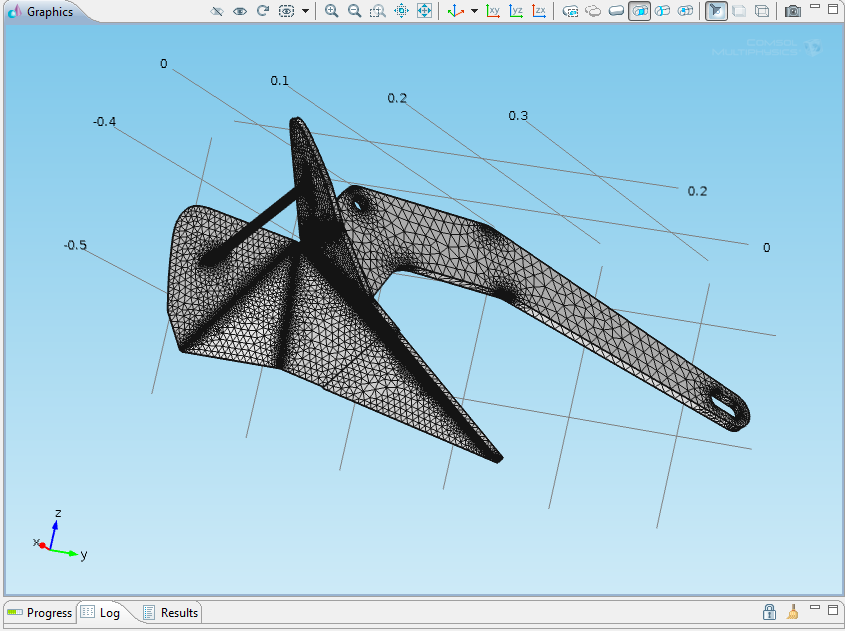Switch to the yz plane view

[516, 11]
